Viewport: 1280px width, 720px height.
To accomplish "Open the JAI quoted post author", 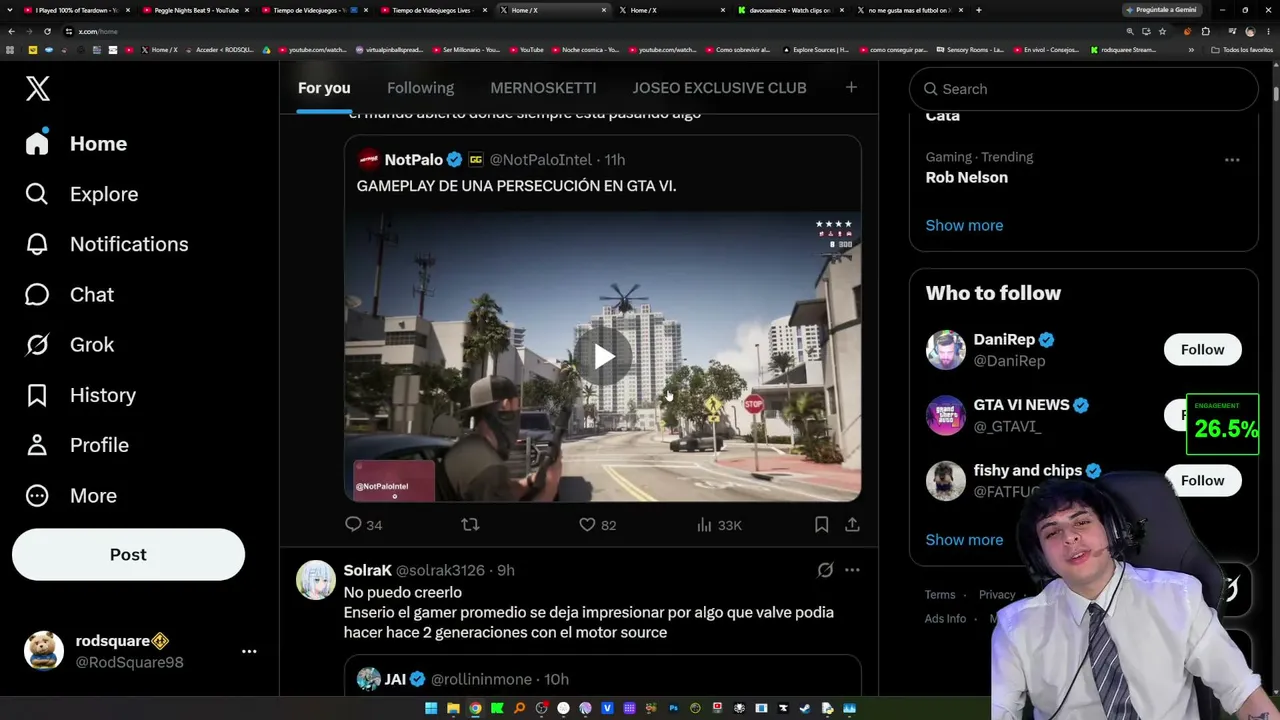I will [x=395, y=680].
